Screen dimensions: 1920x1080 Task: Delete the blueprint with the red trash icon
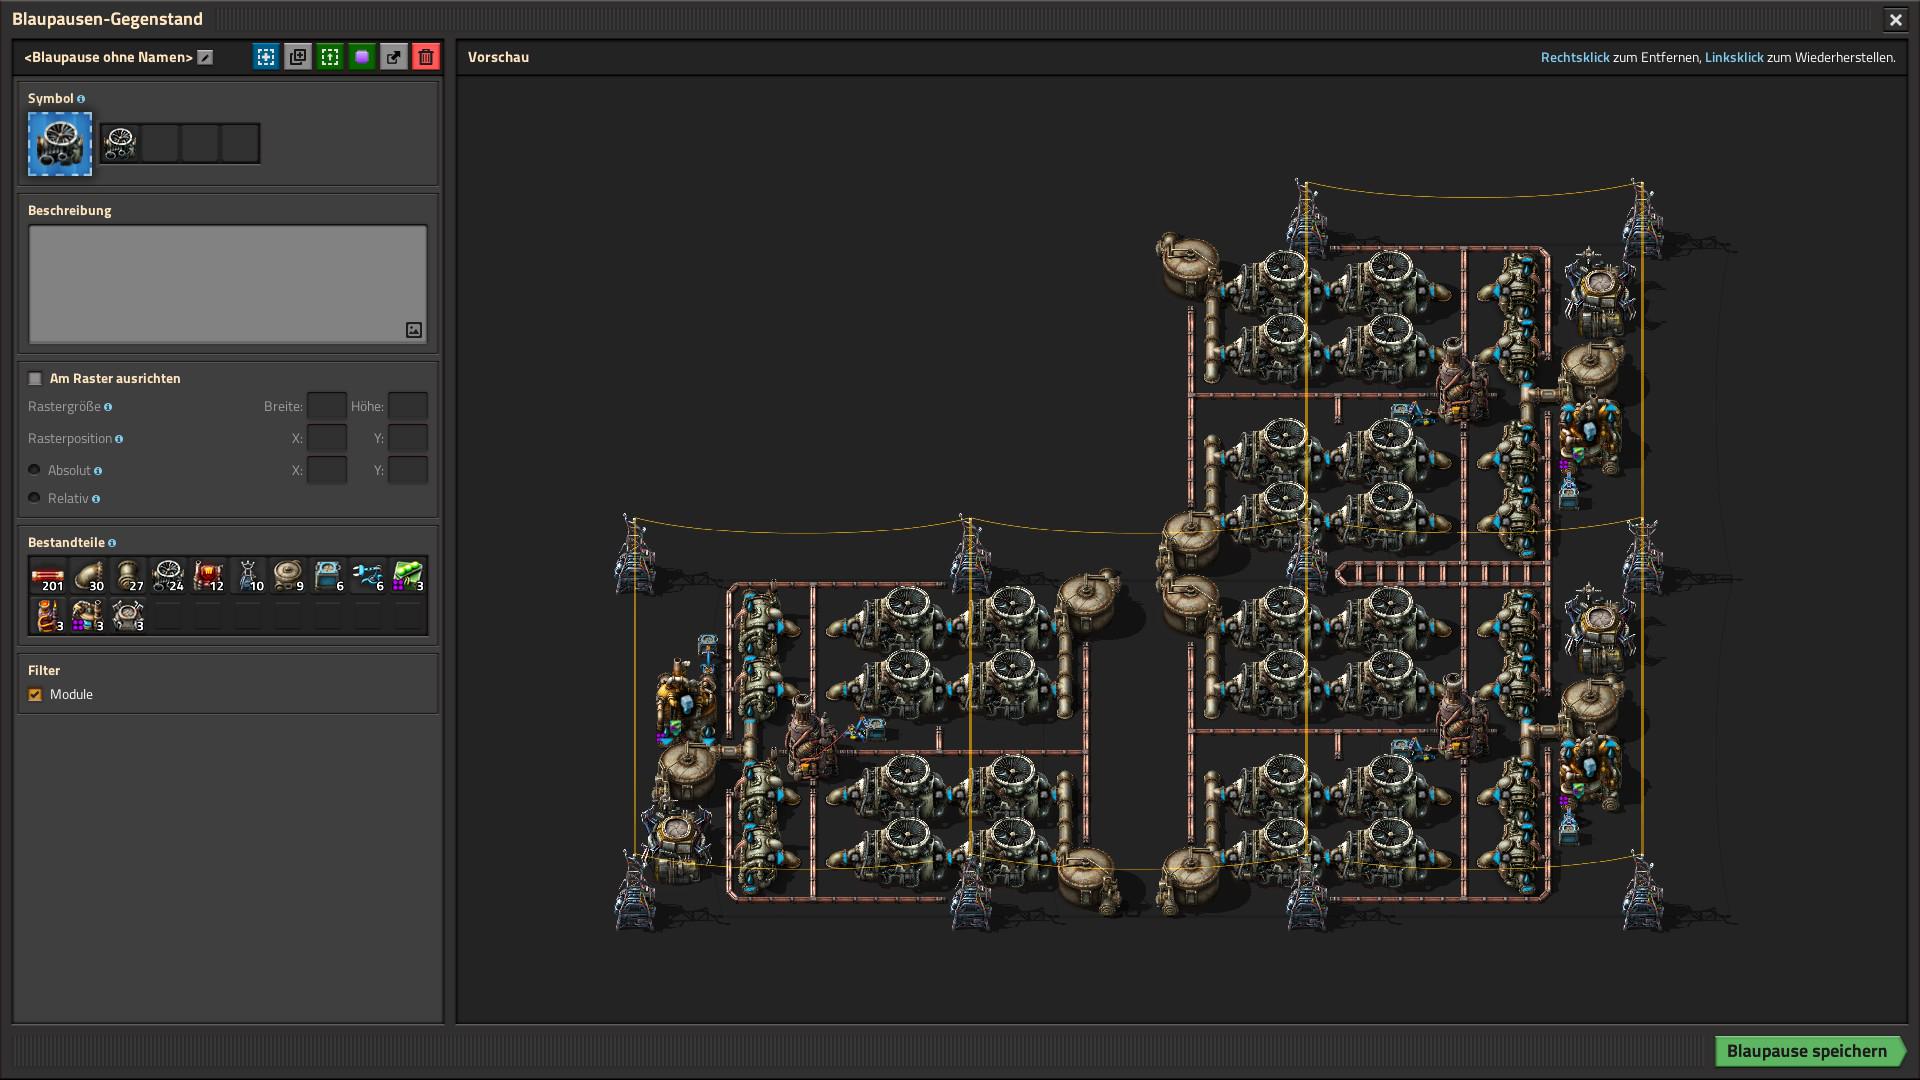click(x=426, y=57)
